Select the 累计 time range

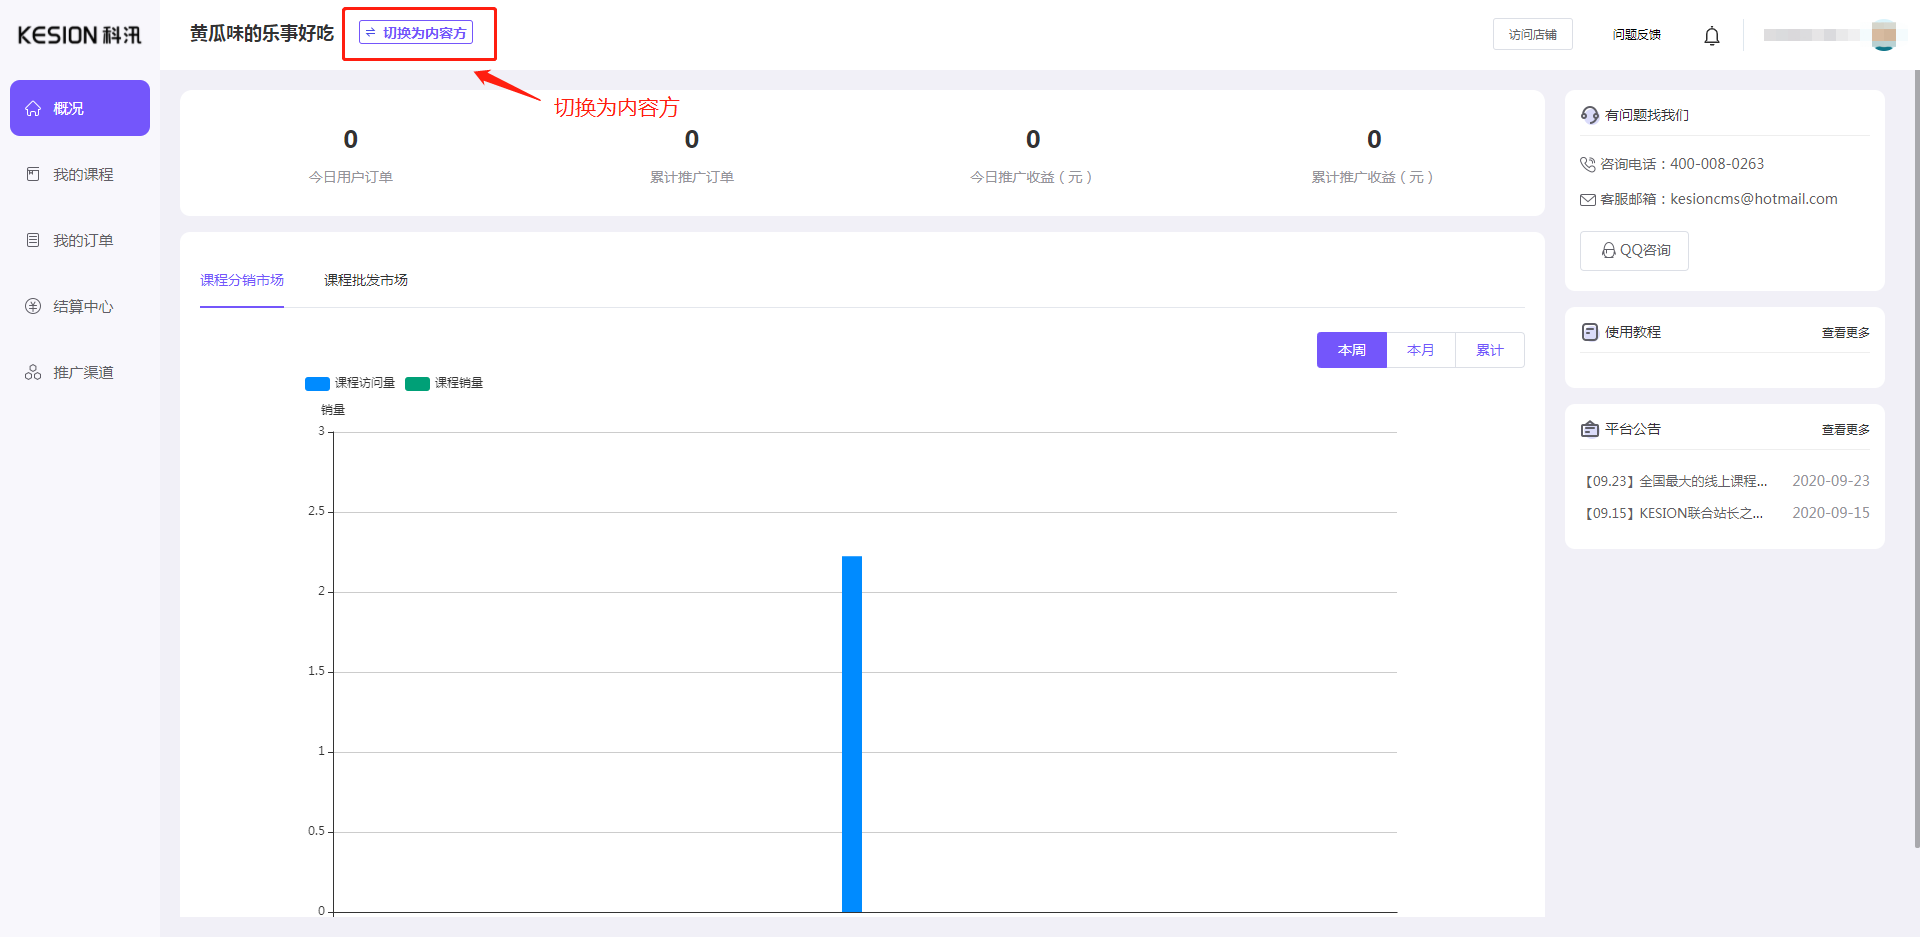[1489, 350]
